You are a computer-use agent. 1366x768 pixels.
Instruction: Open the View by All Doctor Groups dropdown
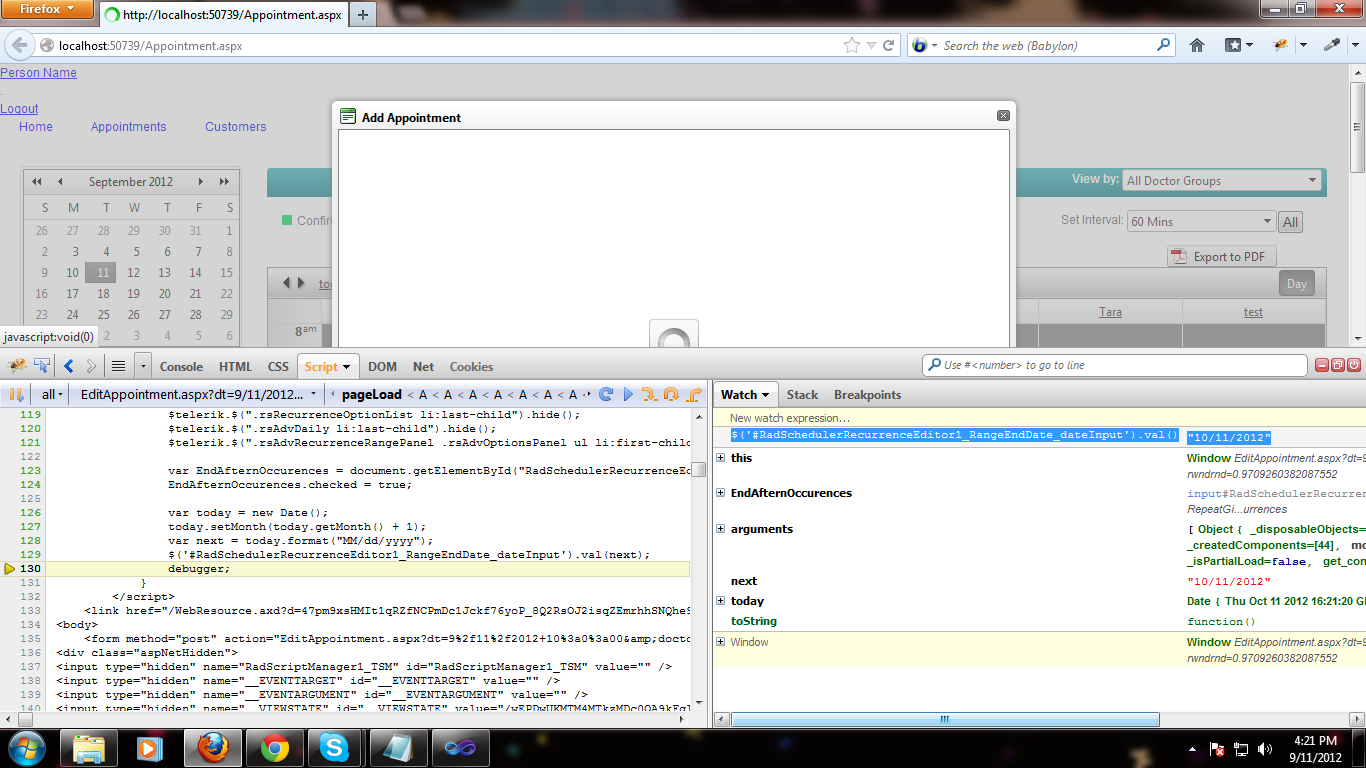[x=1222, y=181]
